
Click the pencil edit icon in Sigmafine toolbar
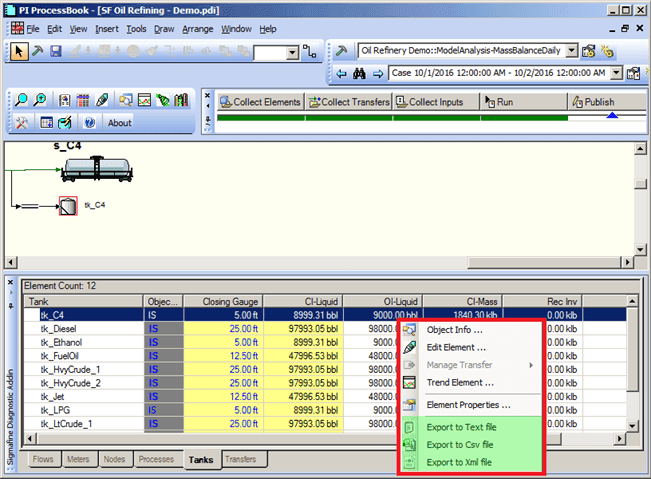[x=102, y=100]
